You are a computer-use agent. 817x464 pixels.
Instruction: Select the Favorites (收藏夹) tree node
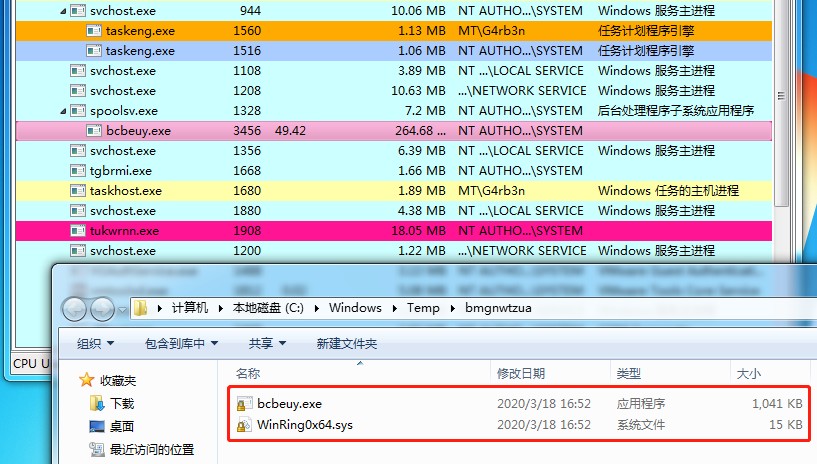tap(118, 381)
